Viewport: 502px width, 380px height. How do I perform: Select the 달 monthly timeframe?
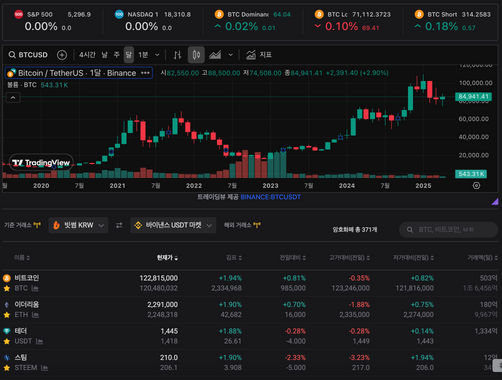(x=129, y=55)
